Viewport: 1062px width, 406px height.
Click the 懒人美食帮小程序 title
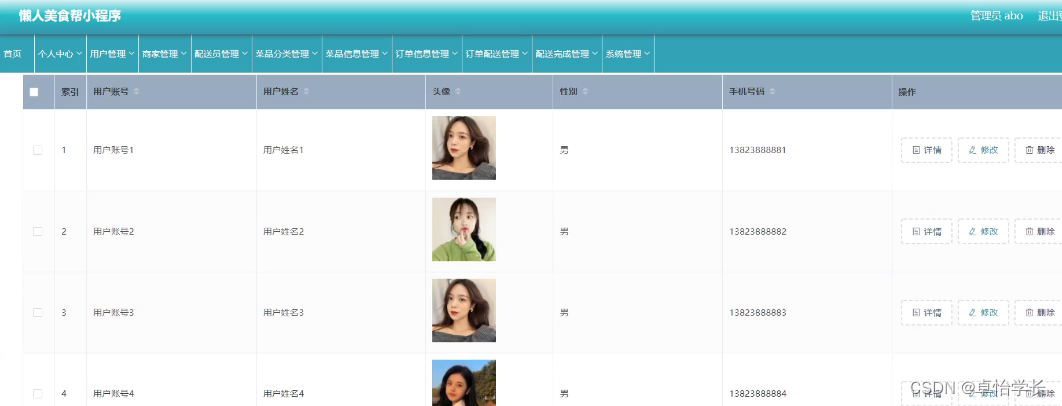point(70,16)
